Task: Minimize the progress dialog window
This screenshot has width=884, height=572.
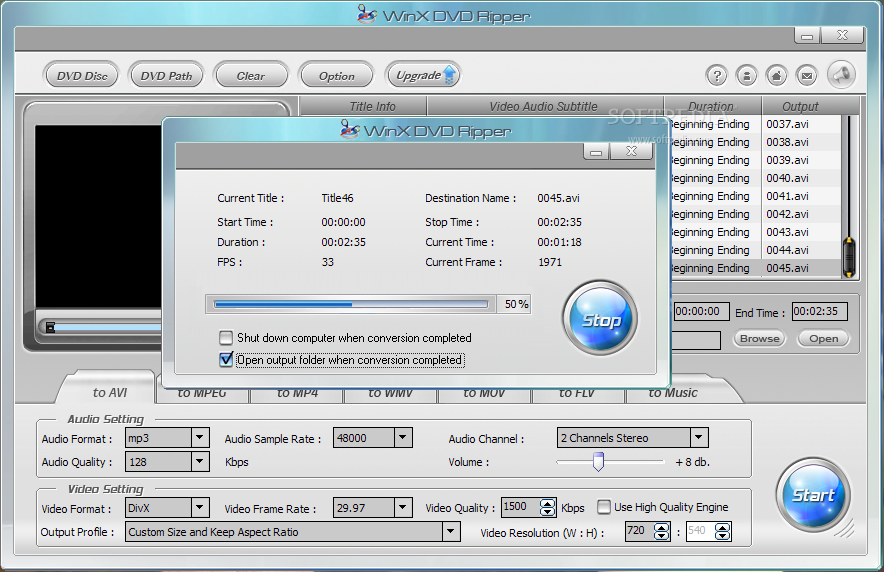Action: pyautogui.click(x=596, y=151)
